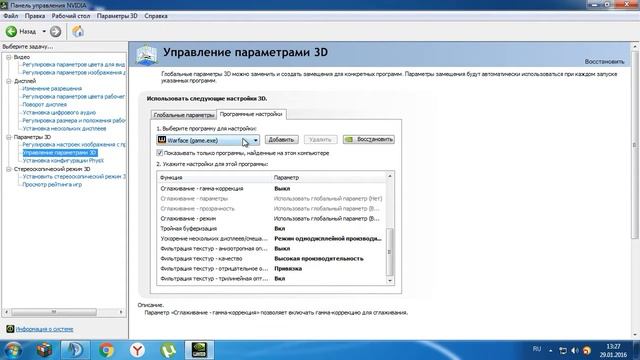Screen dimensions: 640x360
Task: Select Фильтрация текстур - трилинейная row
Action: coord(271,279)
